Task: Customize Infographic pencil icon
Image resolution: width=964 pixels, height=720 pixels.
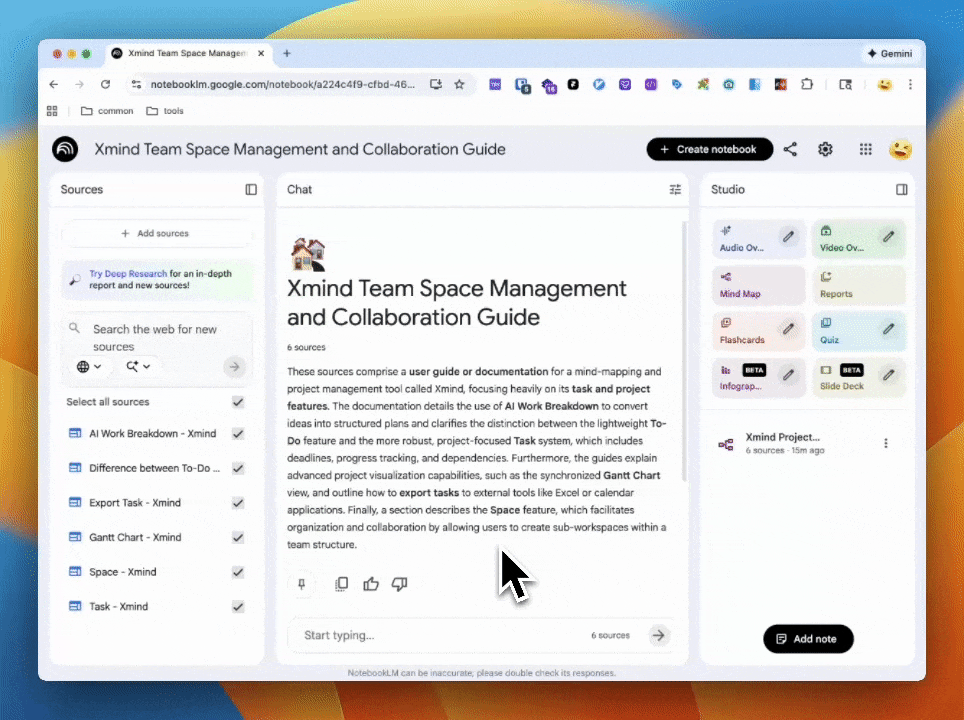Action: (788, 375)
